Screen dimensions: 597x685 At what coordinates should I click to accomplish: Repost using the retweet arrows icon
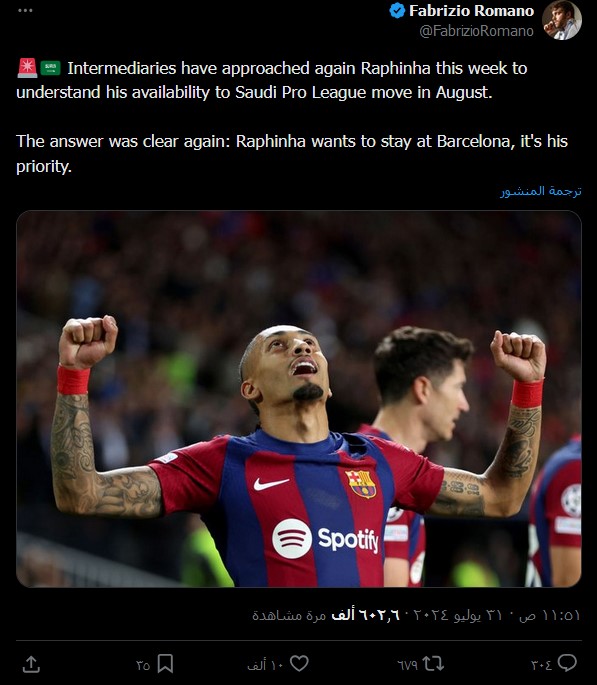(x=434, y=664)
